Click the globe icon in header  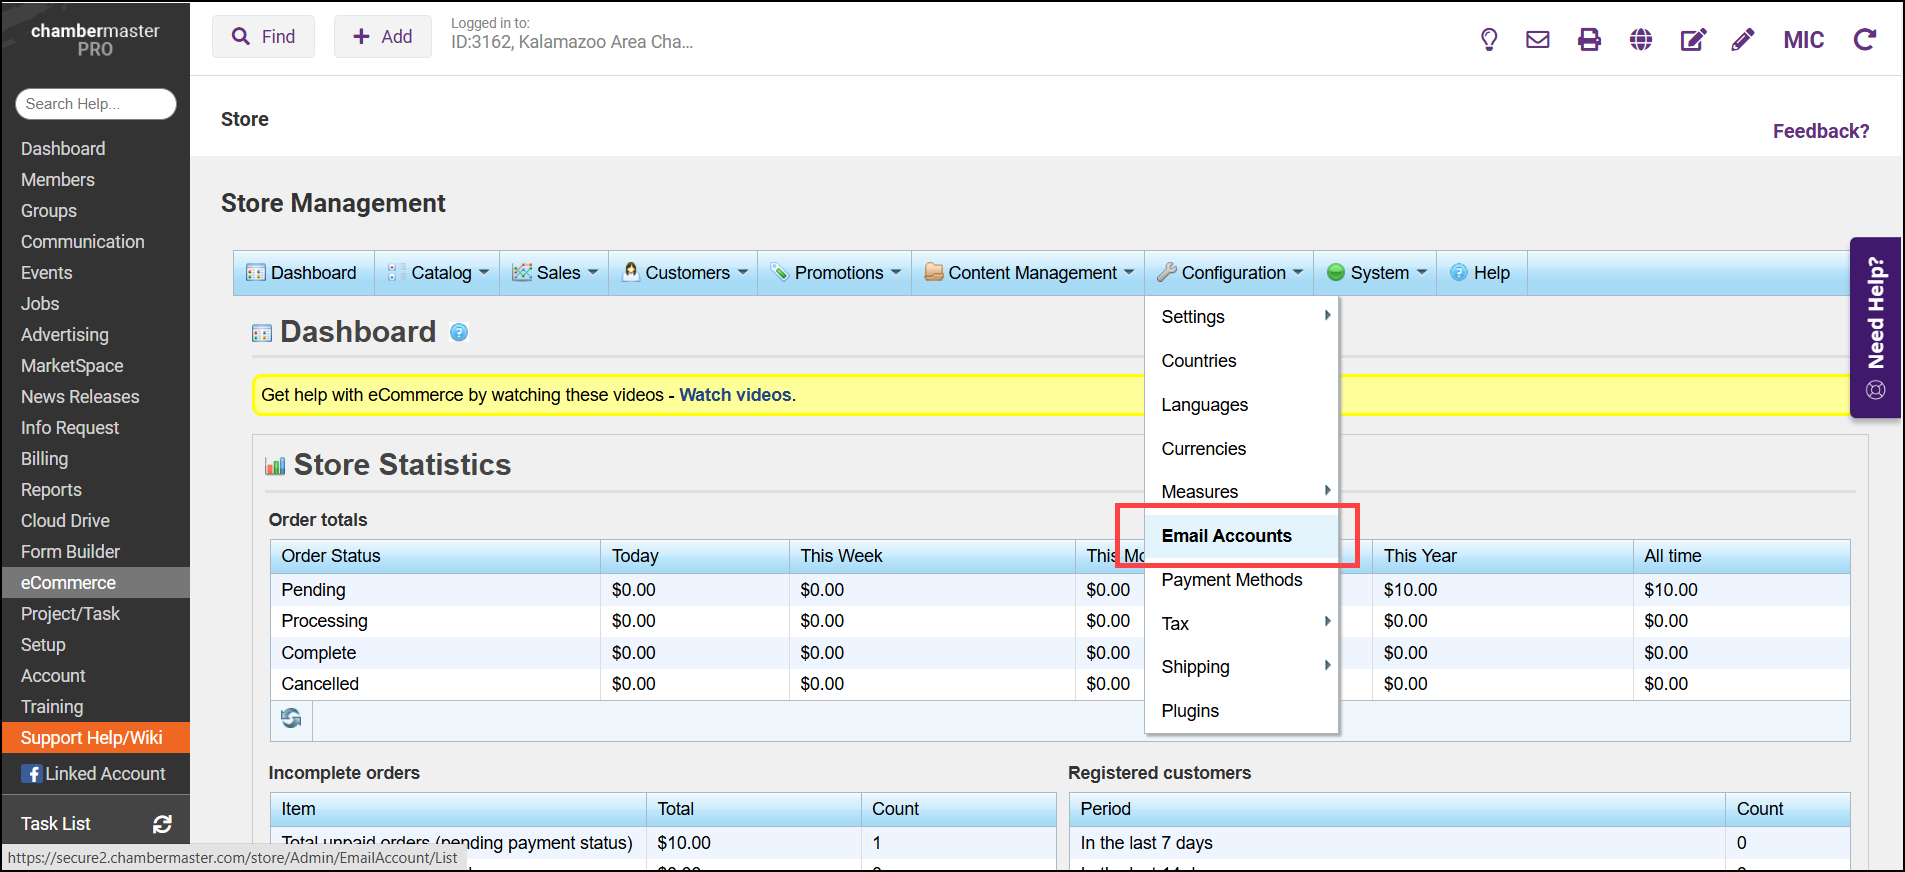click(x=1640, y=40)
